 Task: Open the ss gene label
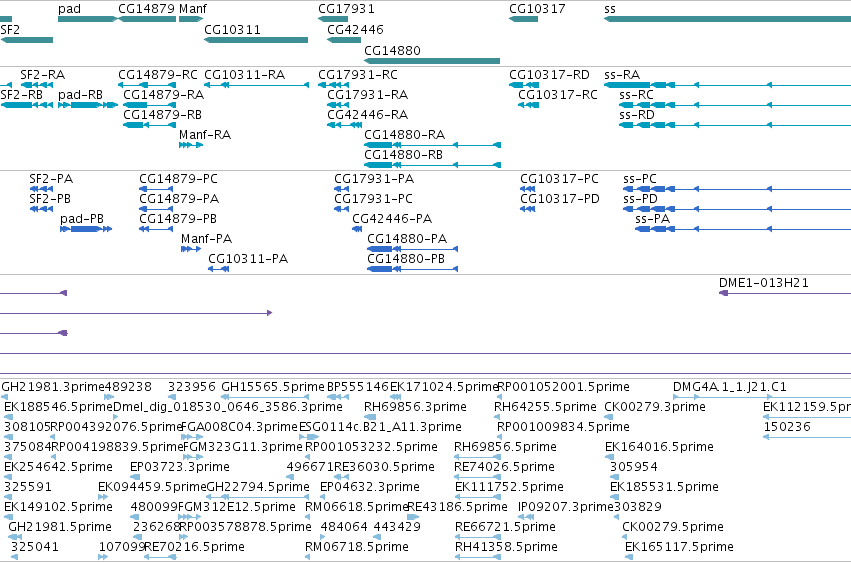610,9
